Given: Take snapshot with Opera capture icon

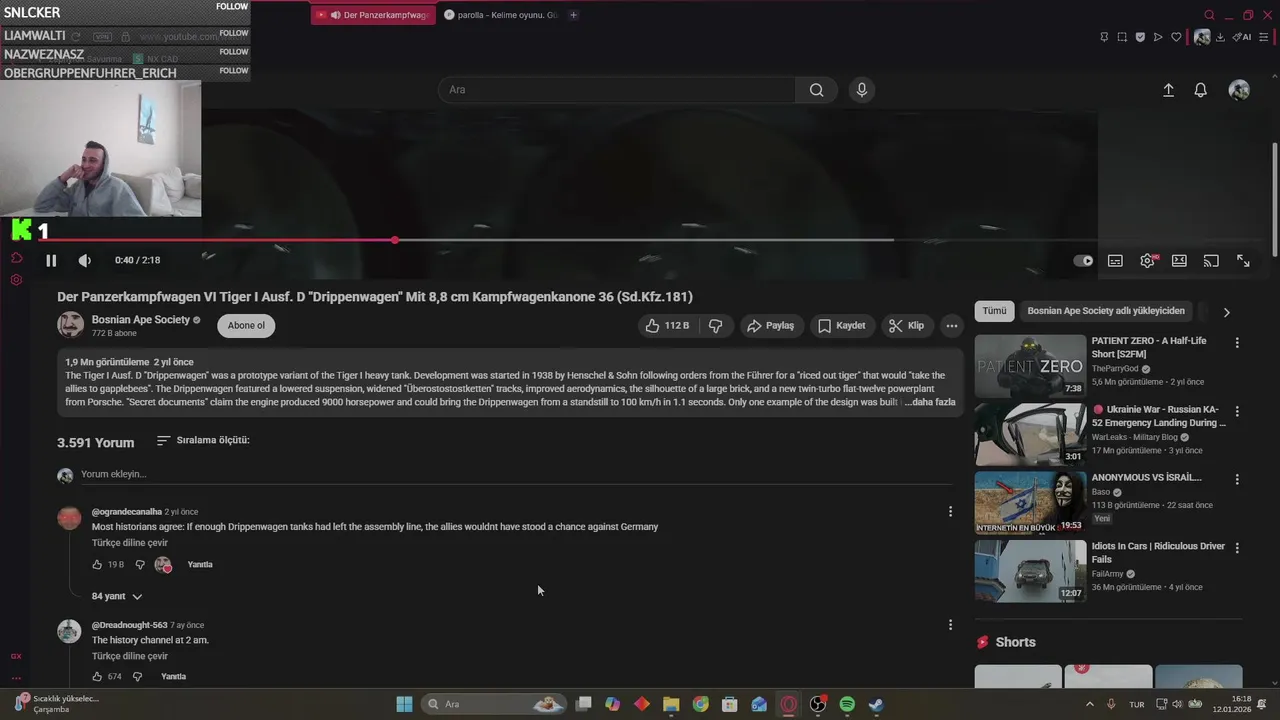Looking at the screenshot, I should click(x=1122, y=37).
